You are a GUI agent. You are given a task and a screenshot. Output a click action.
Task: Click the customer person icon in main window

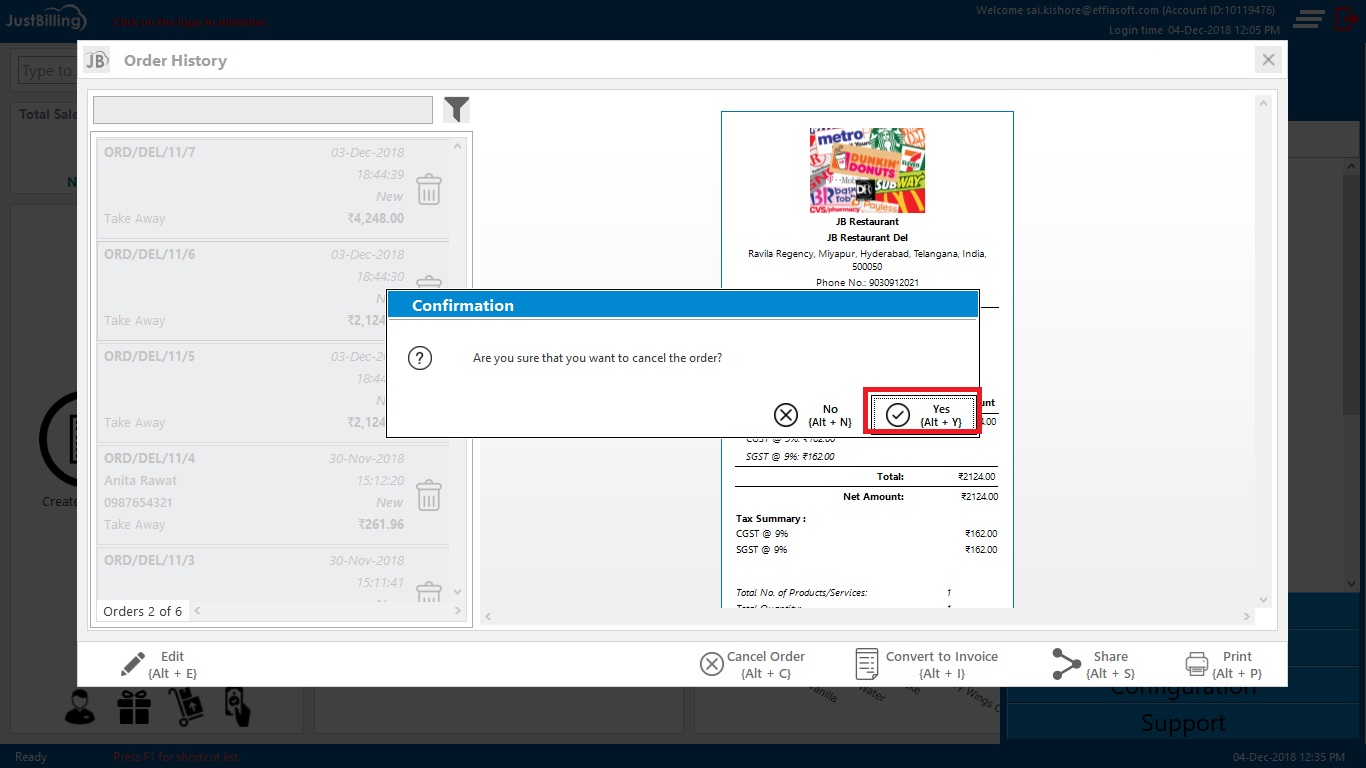(80, 709)
